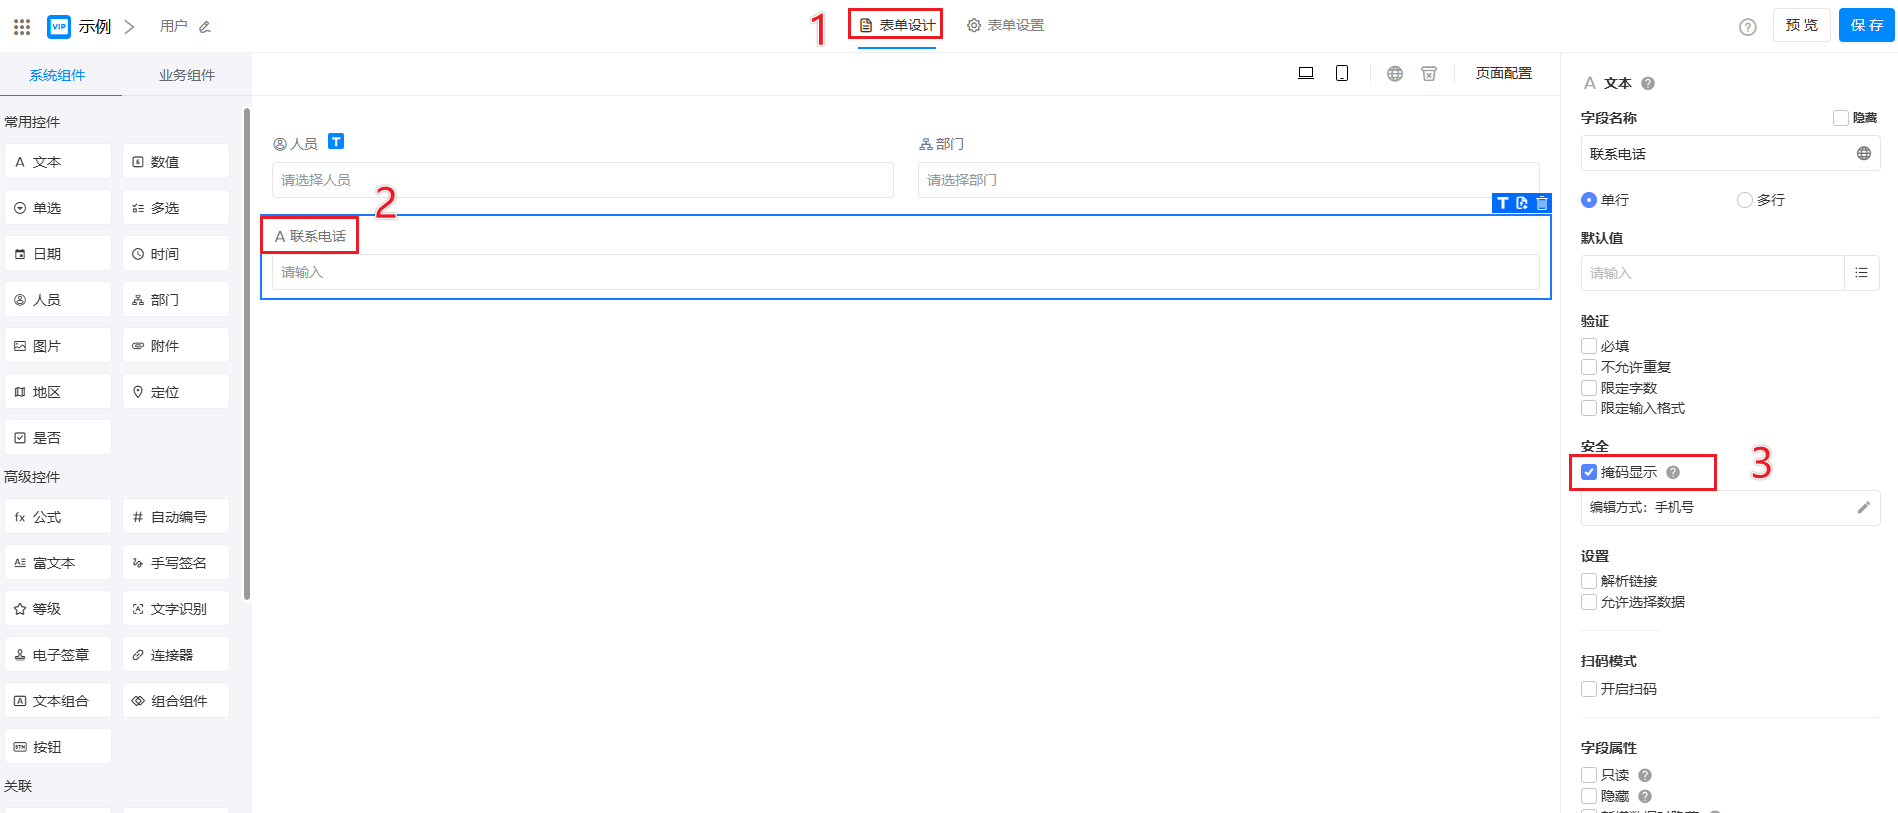Switch to desktop preview layout icon
The height and width of the screenshot is (813, 1898).
pyautogui.click(x=1305, y=73)
